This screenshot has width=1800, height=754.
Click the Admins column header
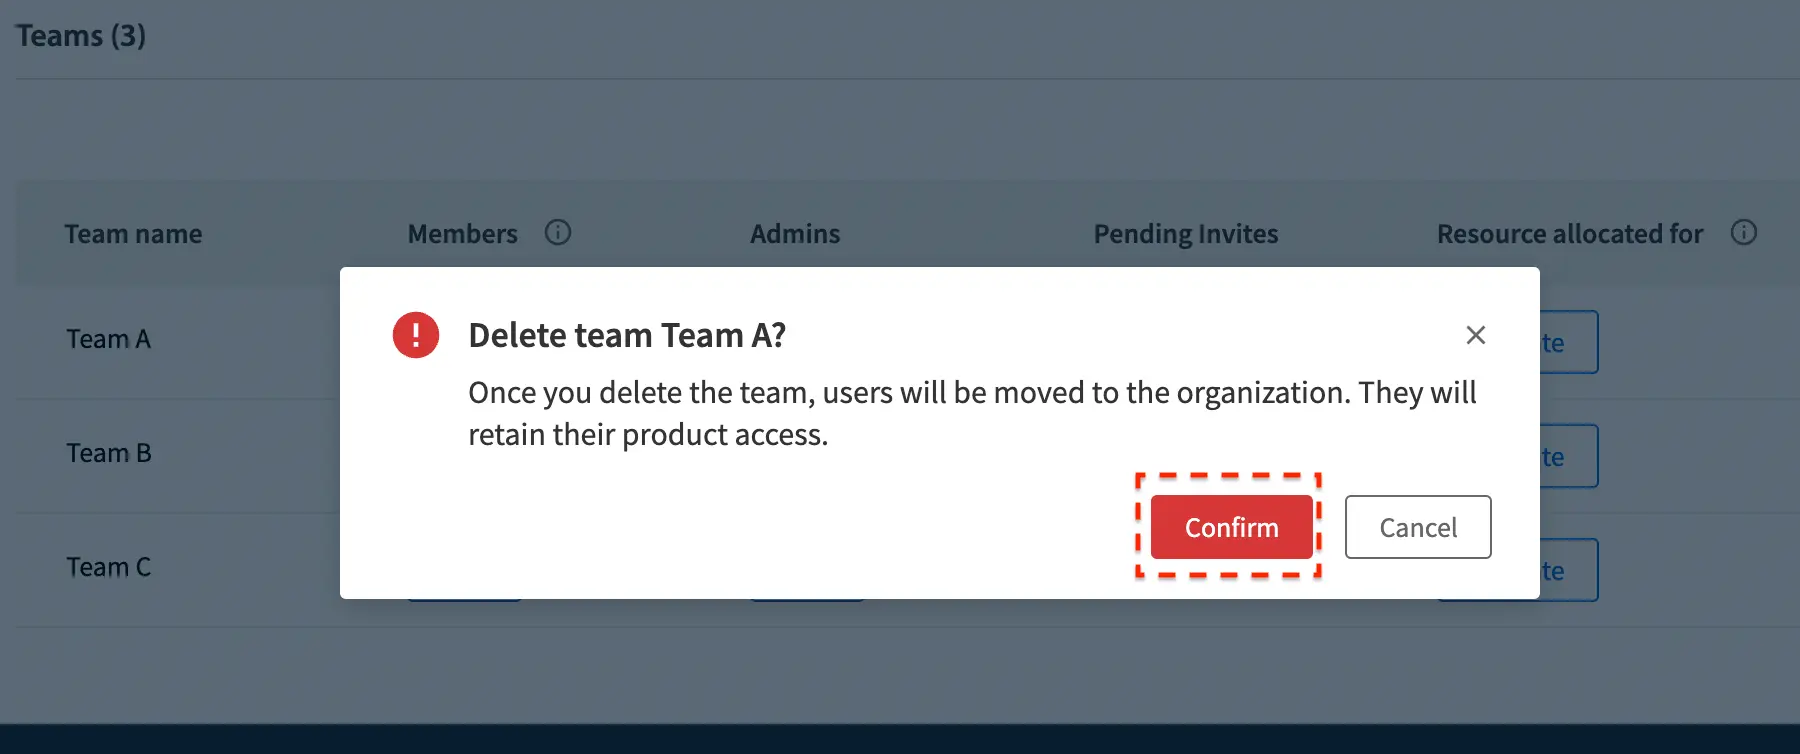tap(795, 234)
